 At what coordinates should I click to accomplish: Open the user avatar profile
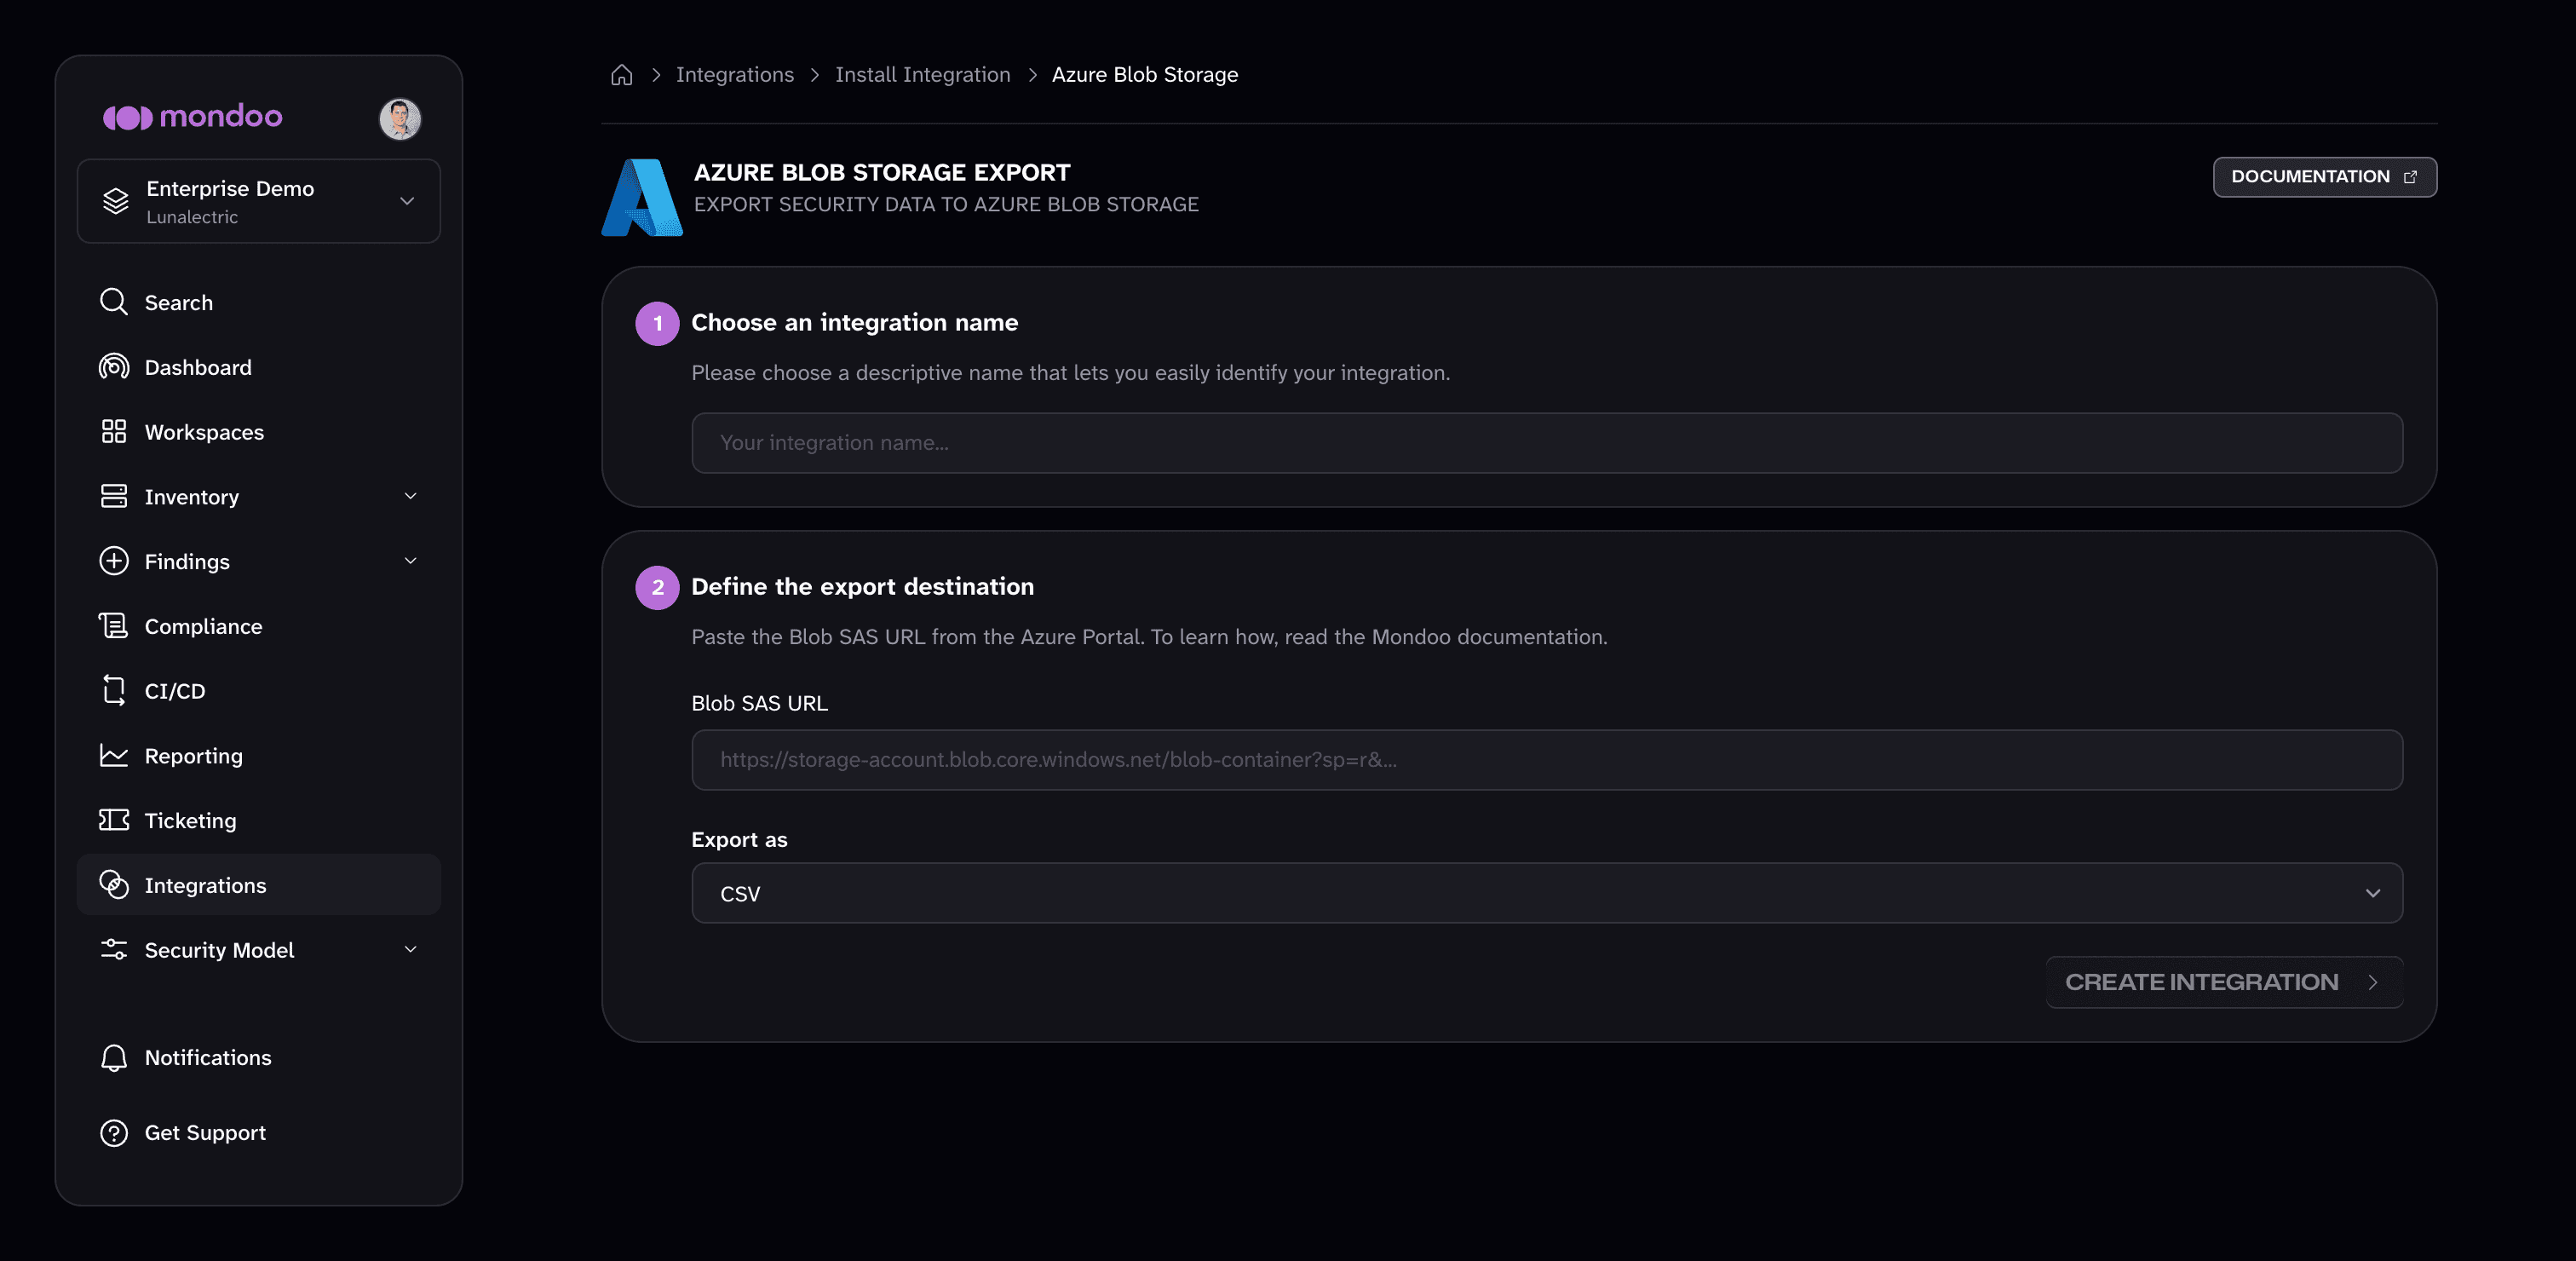[x=400, y=118]
